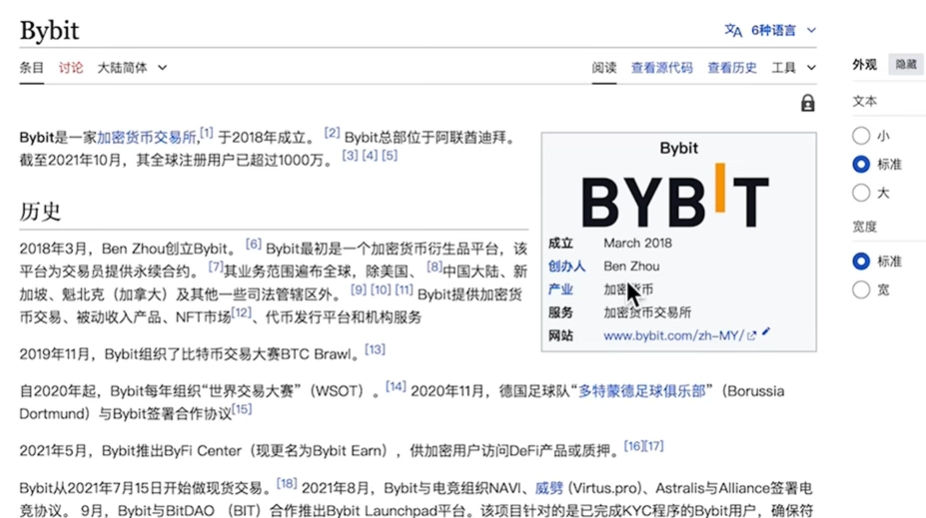Open citation reference [9]

pos(358,289)
